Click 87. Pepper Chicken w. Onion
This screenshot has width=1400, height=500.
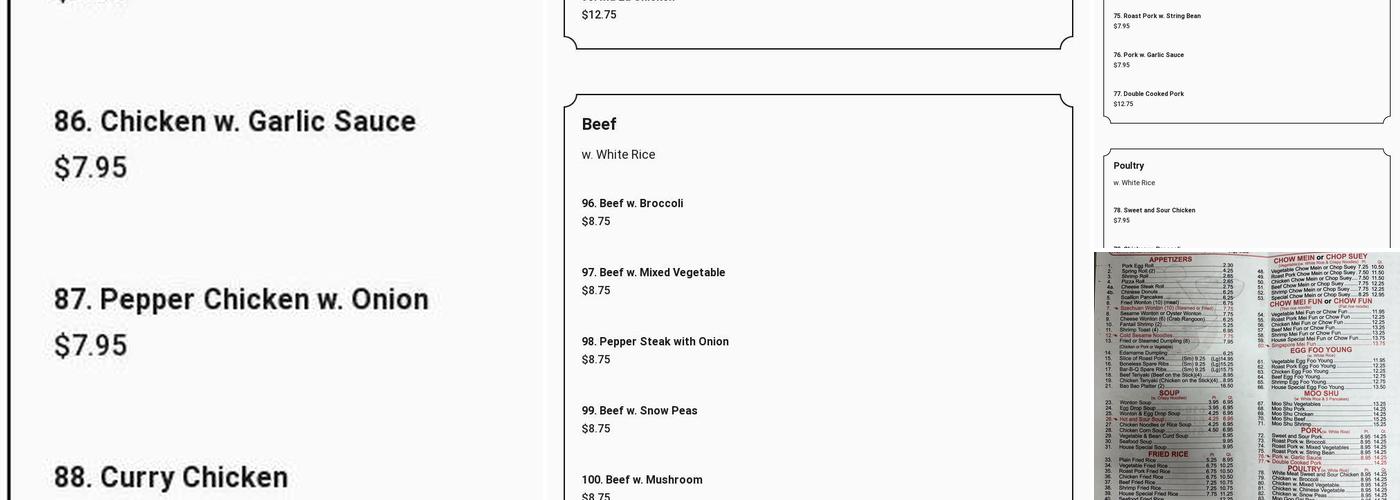tap(240, 300)
